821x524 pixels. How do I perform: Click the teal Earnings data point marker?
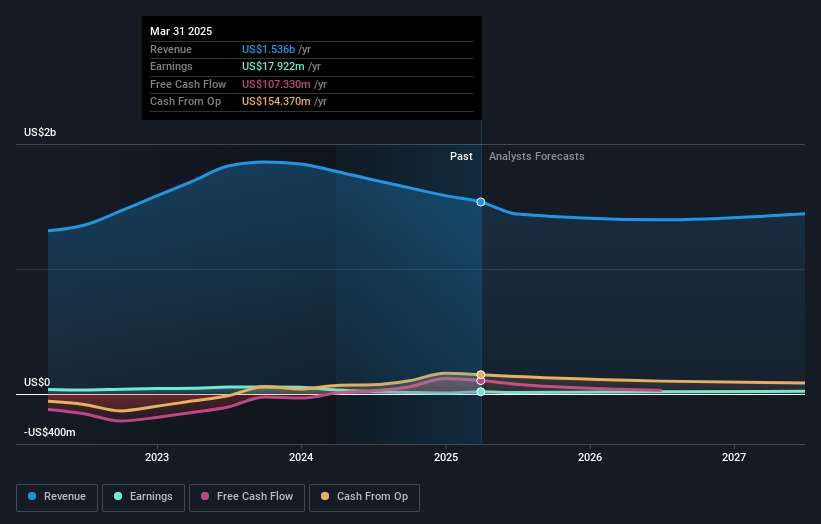pos(481,392)
